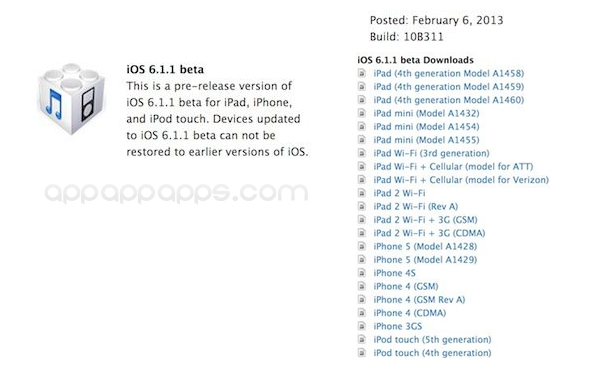Viewport: 600px width, 370px height.
Task: Click the iOS 6.1.1 beta package icon
Action: pyautogui.click(x=72, y=98)
